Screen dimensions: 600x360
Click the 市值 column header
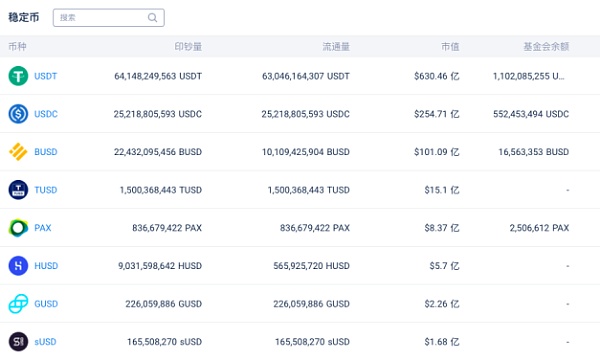450,47
